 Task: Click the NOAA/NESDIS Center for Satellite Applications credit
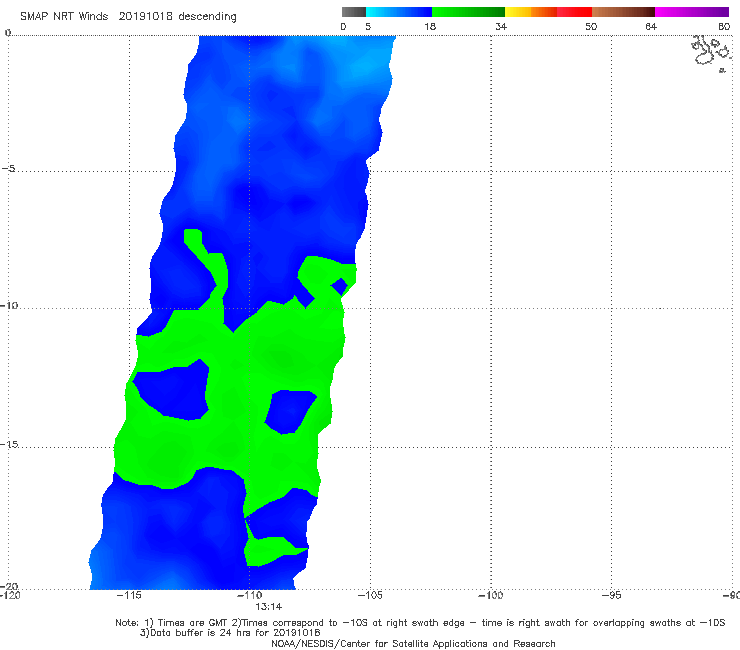pyautogui.click(x=413, y=644)
